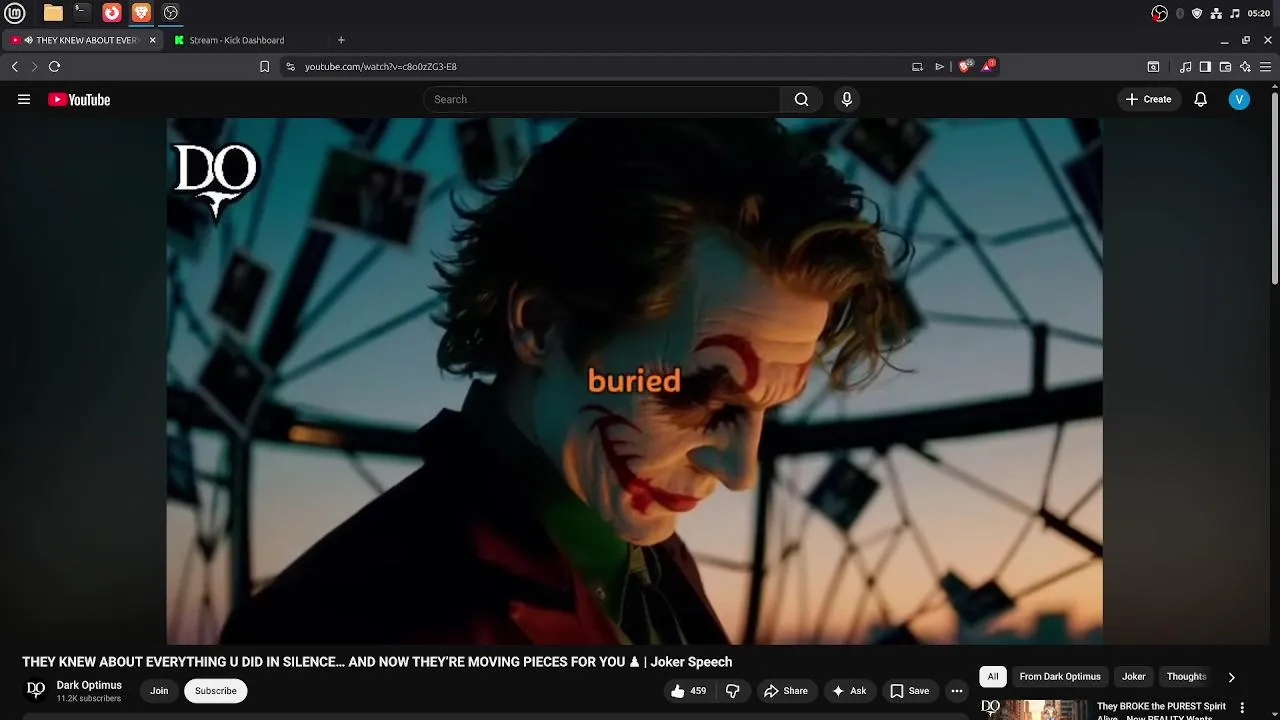Open a new browser tab
Screen dimensions: 1280x720
341,40
